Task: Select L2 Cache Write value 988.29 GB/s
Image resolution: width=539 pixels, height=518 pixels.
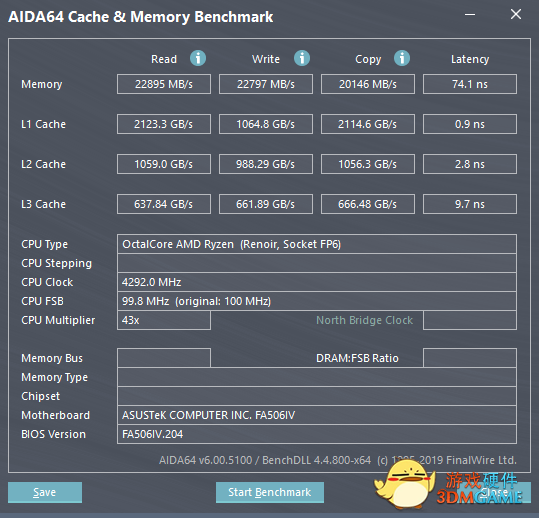Action: coord(266,164)
